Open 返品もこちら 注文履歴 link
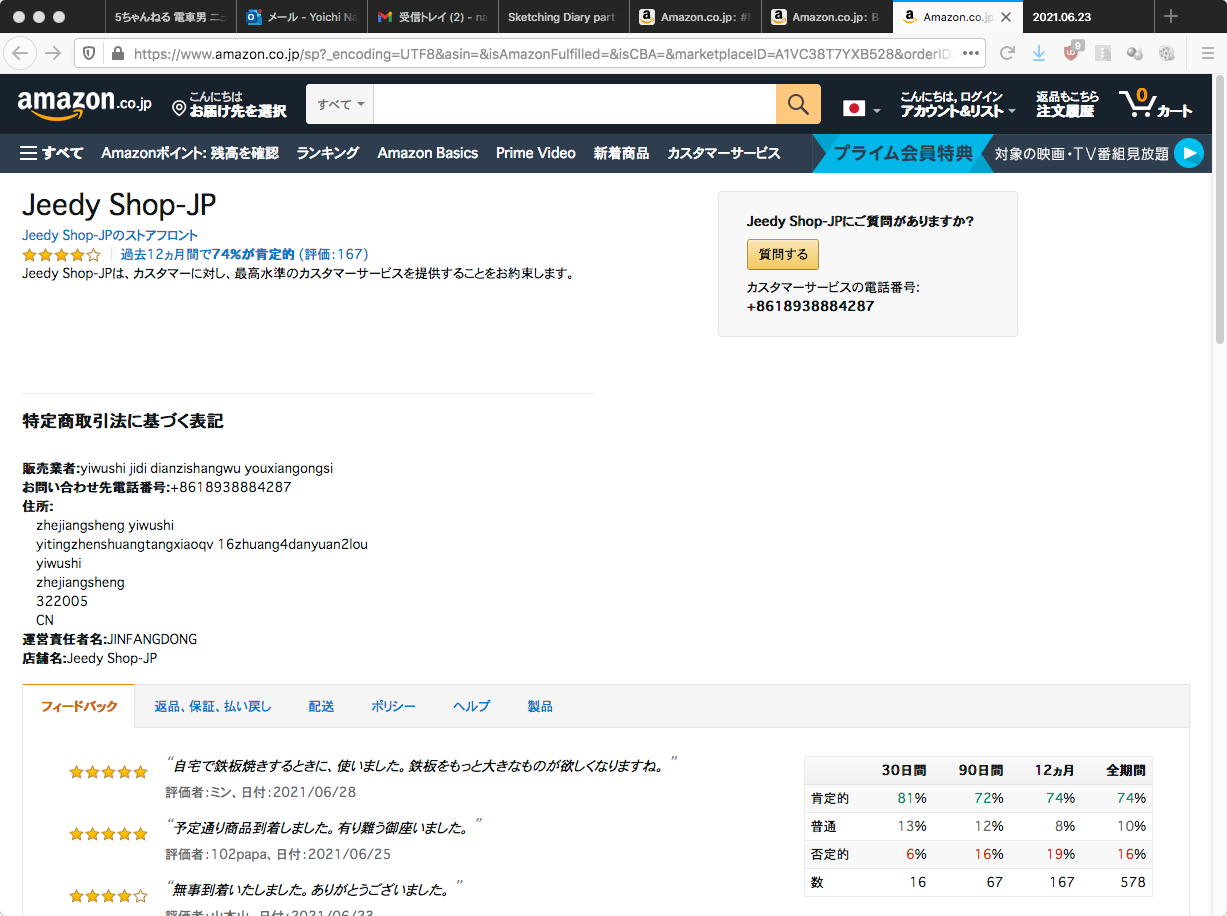 pyautogui.click(x=1067, y=104)
